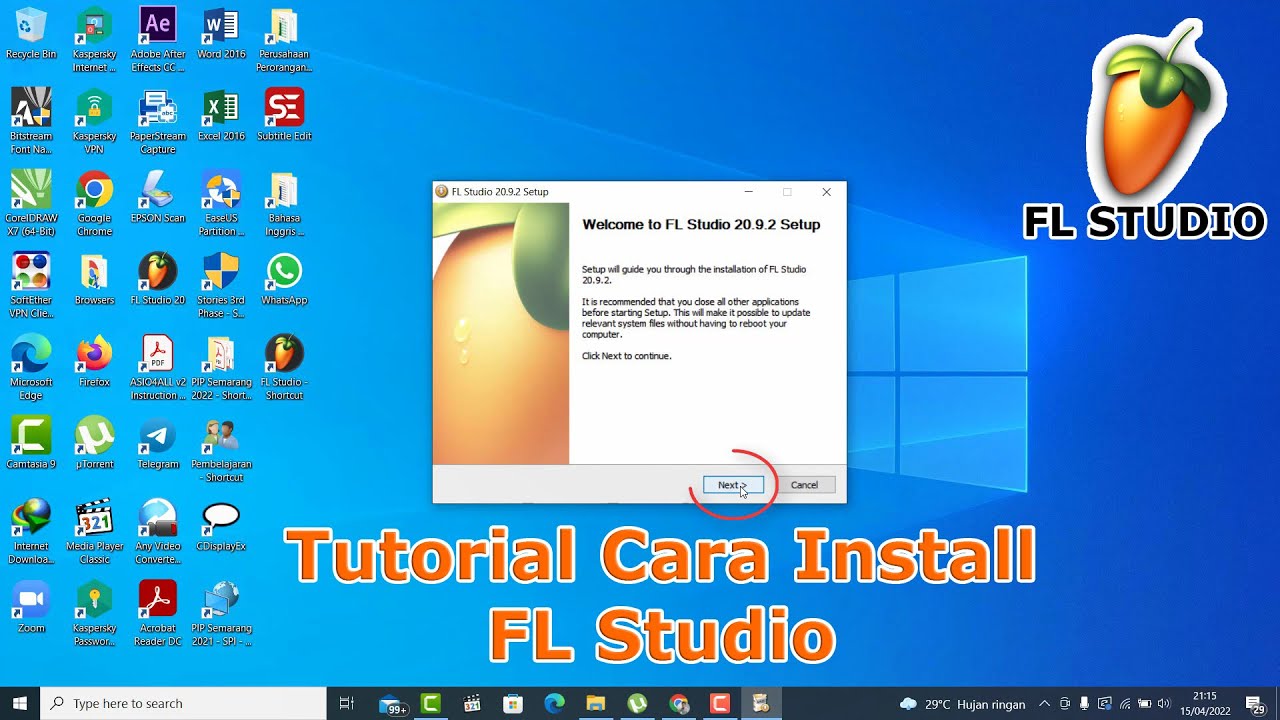Select SoftEther VPN Client icon
This screenshot has width=1280, height=720.
(x=31, y=286)
